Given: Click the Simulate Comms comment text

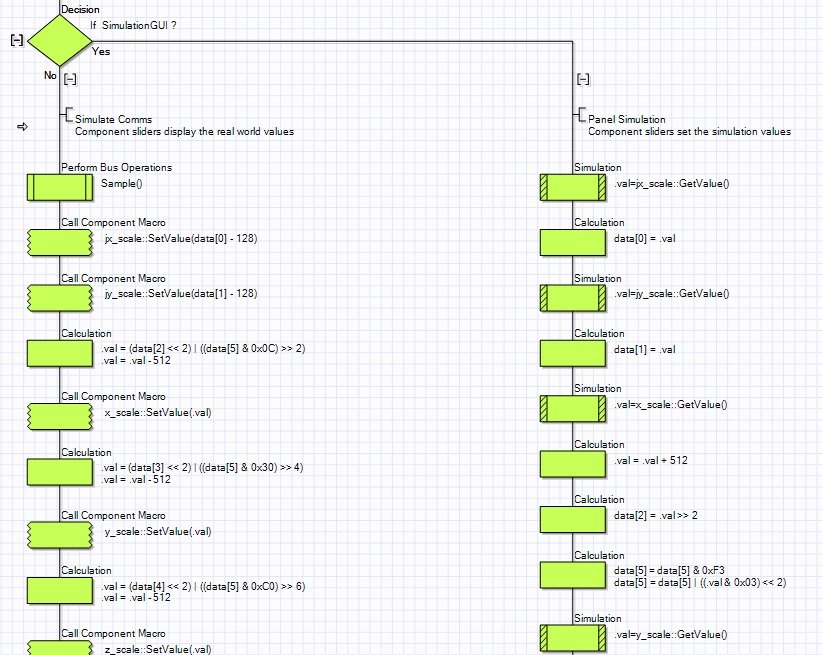Looking at the screenshot, I should point(114,119).
